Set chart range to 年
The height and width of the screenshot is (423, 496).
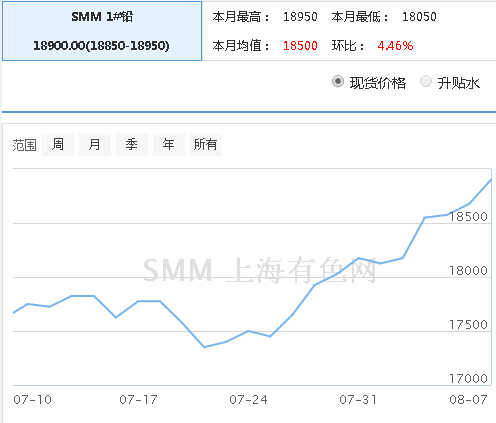coord(169,145)
